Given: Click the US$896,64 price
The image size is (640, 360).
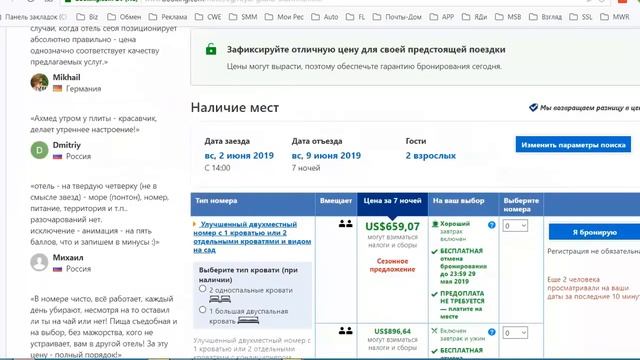Looking at the screenshot, I should click(392, 331).
